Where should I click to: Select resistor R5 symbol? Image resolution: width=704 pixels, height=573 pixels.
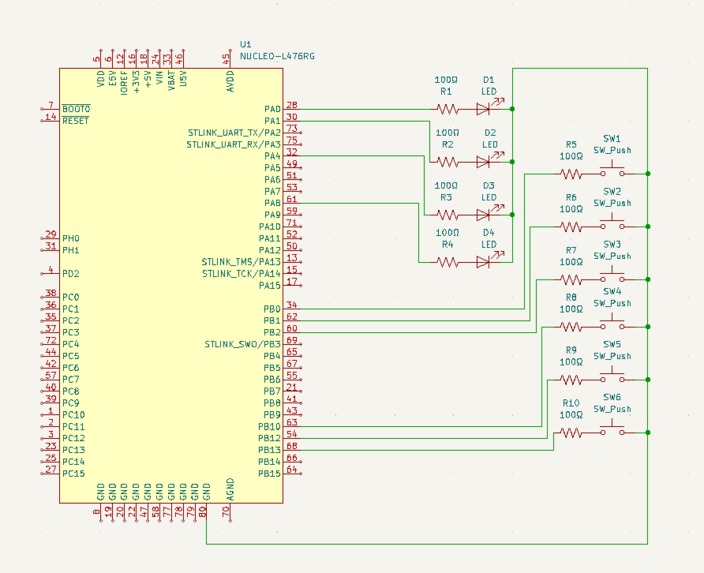click(571, 173)
